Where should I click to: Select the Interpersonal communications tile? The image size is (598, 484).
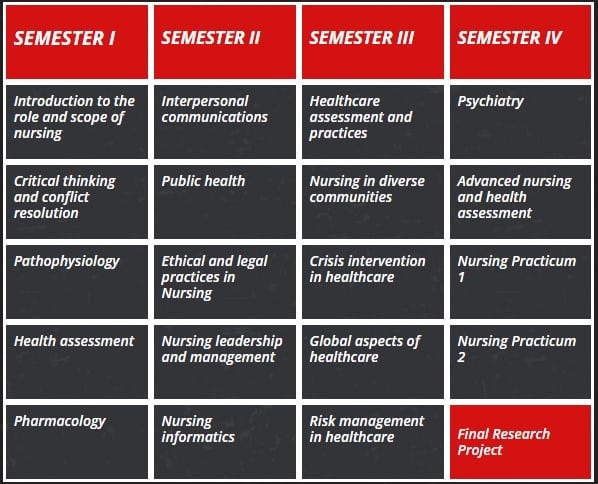tap(225, 122)
